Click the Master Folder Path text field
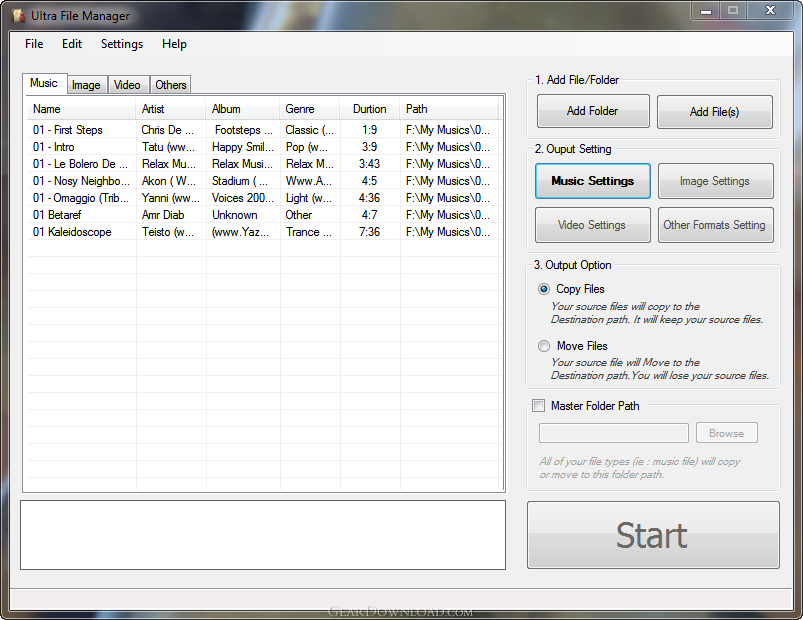Image resolution: width=803 pixels, height=620 pixels. coord(614,433)
